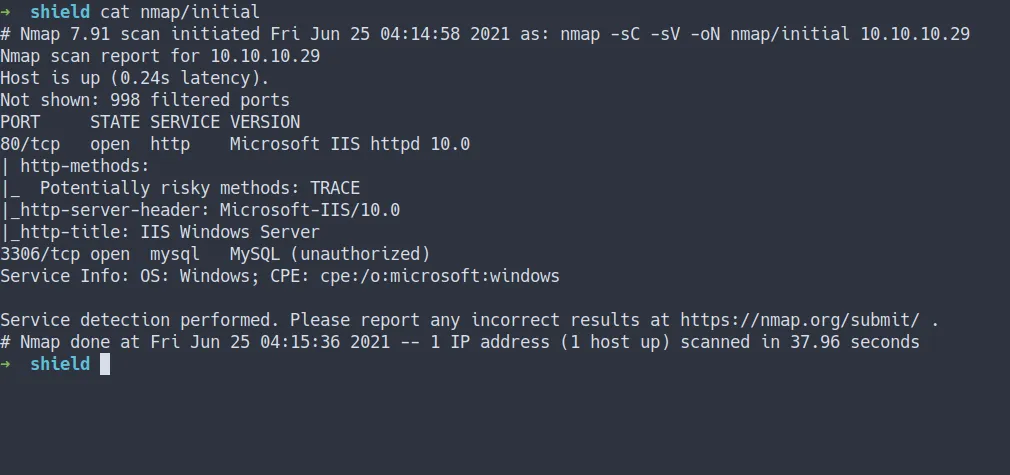
Task: Click the PORT column header
Action: click(x=20, y=122)
